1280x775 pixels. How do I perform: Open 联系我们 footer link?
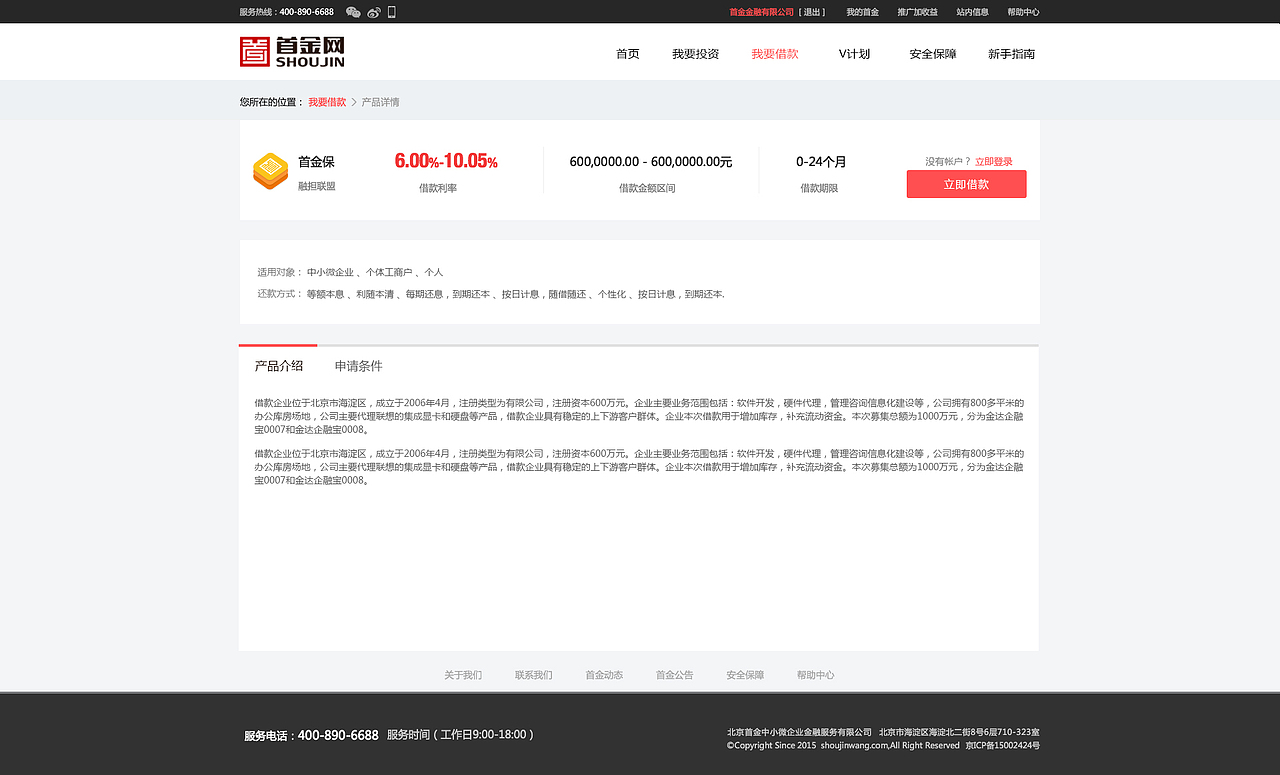click(533, 675)
